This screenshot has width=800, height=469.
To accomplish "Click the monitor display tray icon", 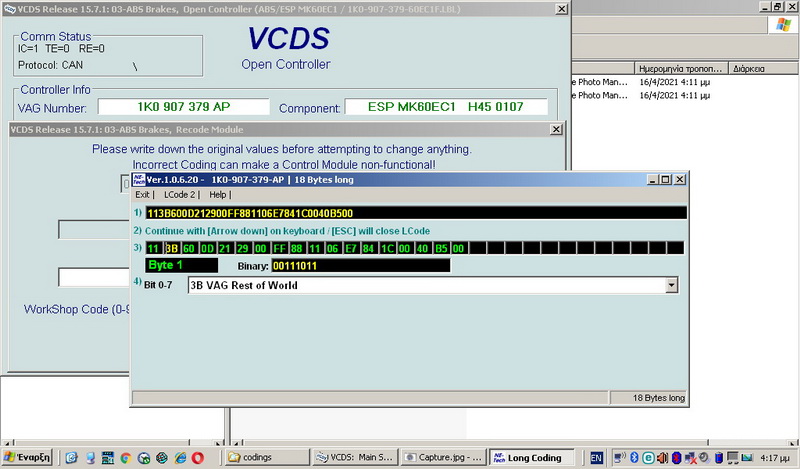I will pyautogui.click(x=733, y=458).
